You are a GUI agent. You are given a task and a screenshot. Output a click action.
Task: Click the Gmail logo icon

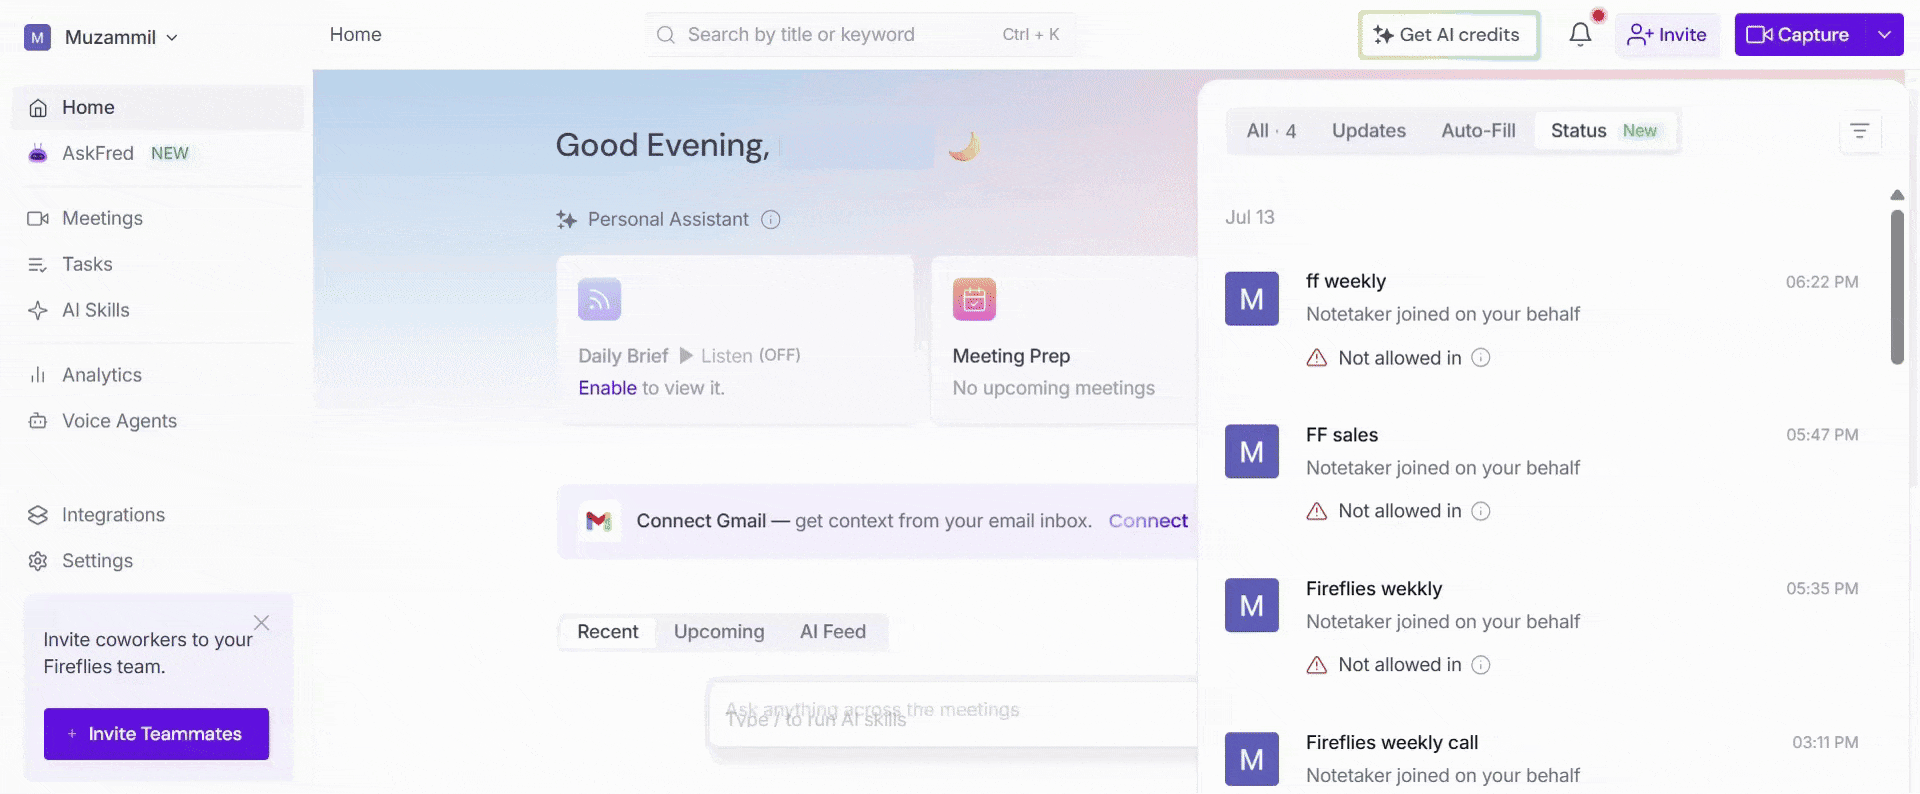599,521
